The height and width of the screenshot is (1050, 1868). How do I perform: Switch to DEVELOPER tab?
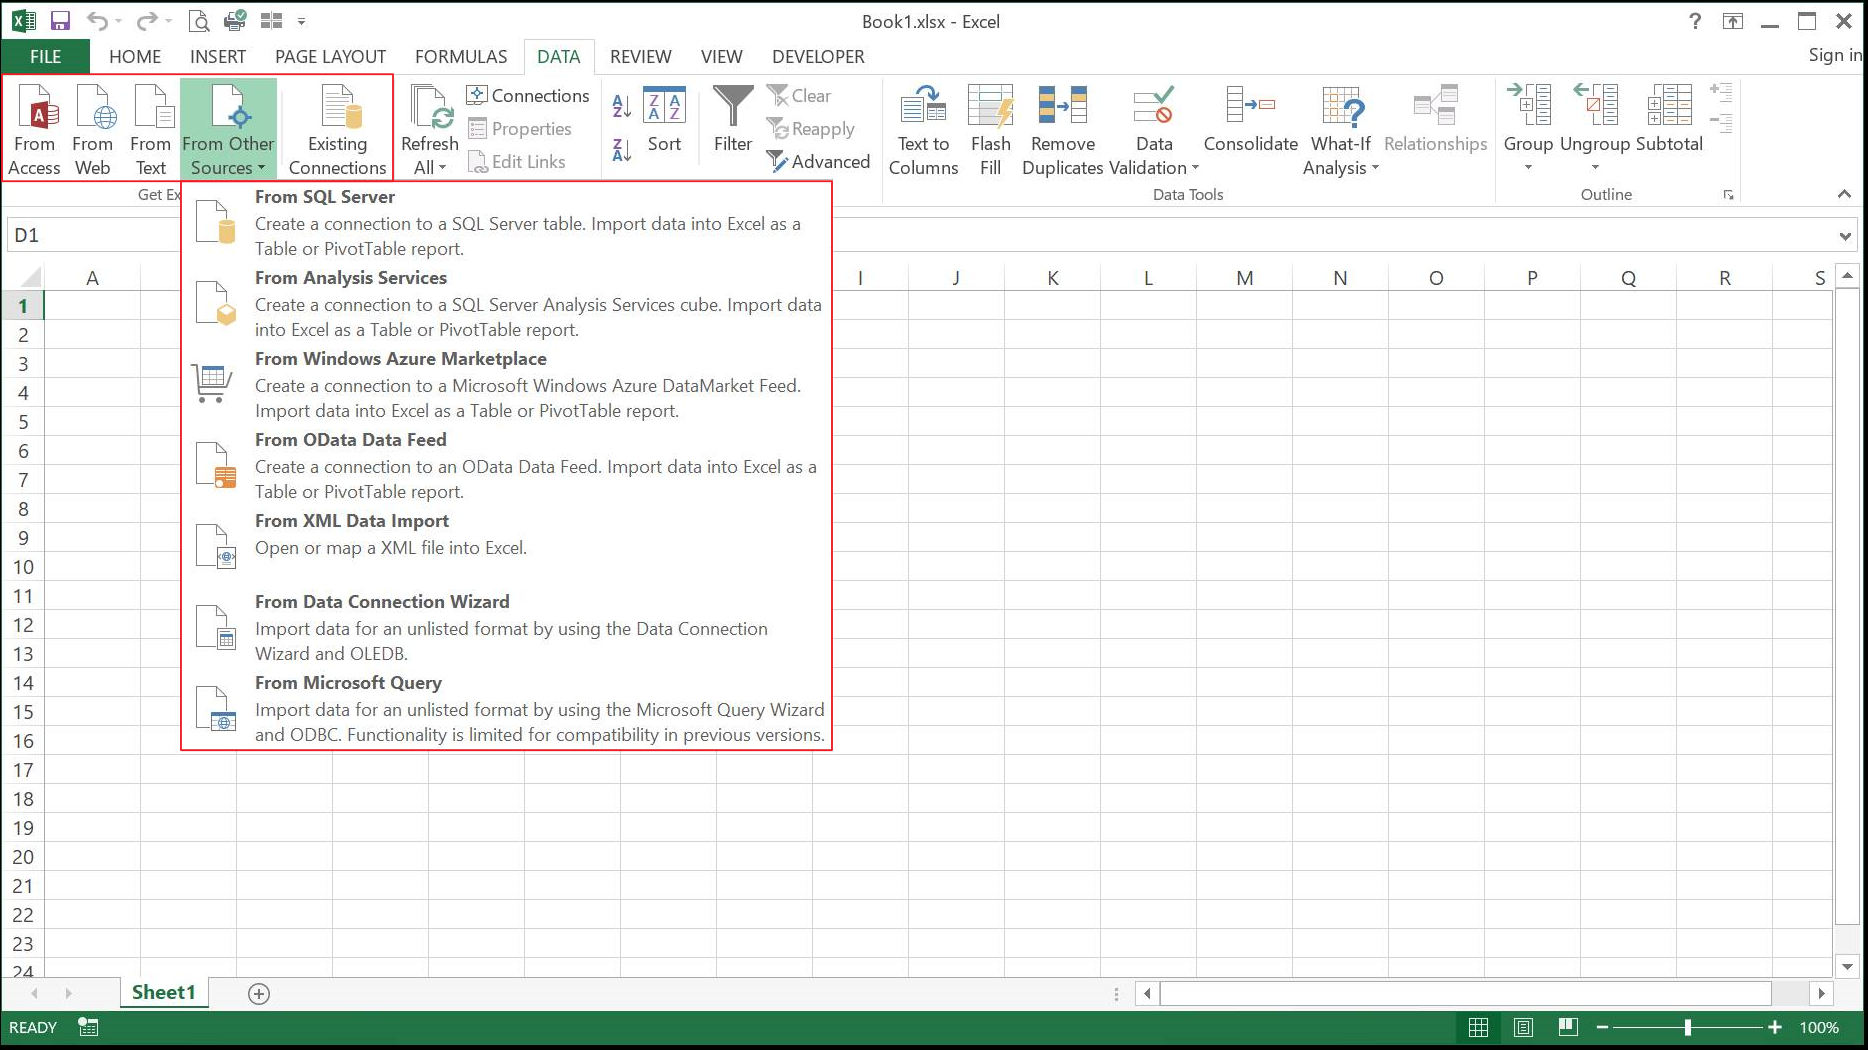(x=818, y=57)
